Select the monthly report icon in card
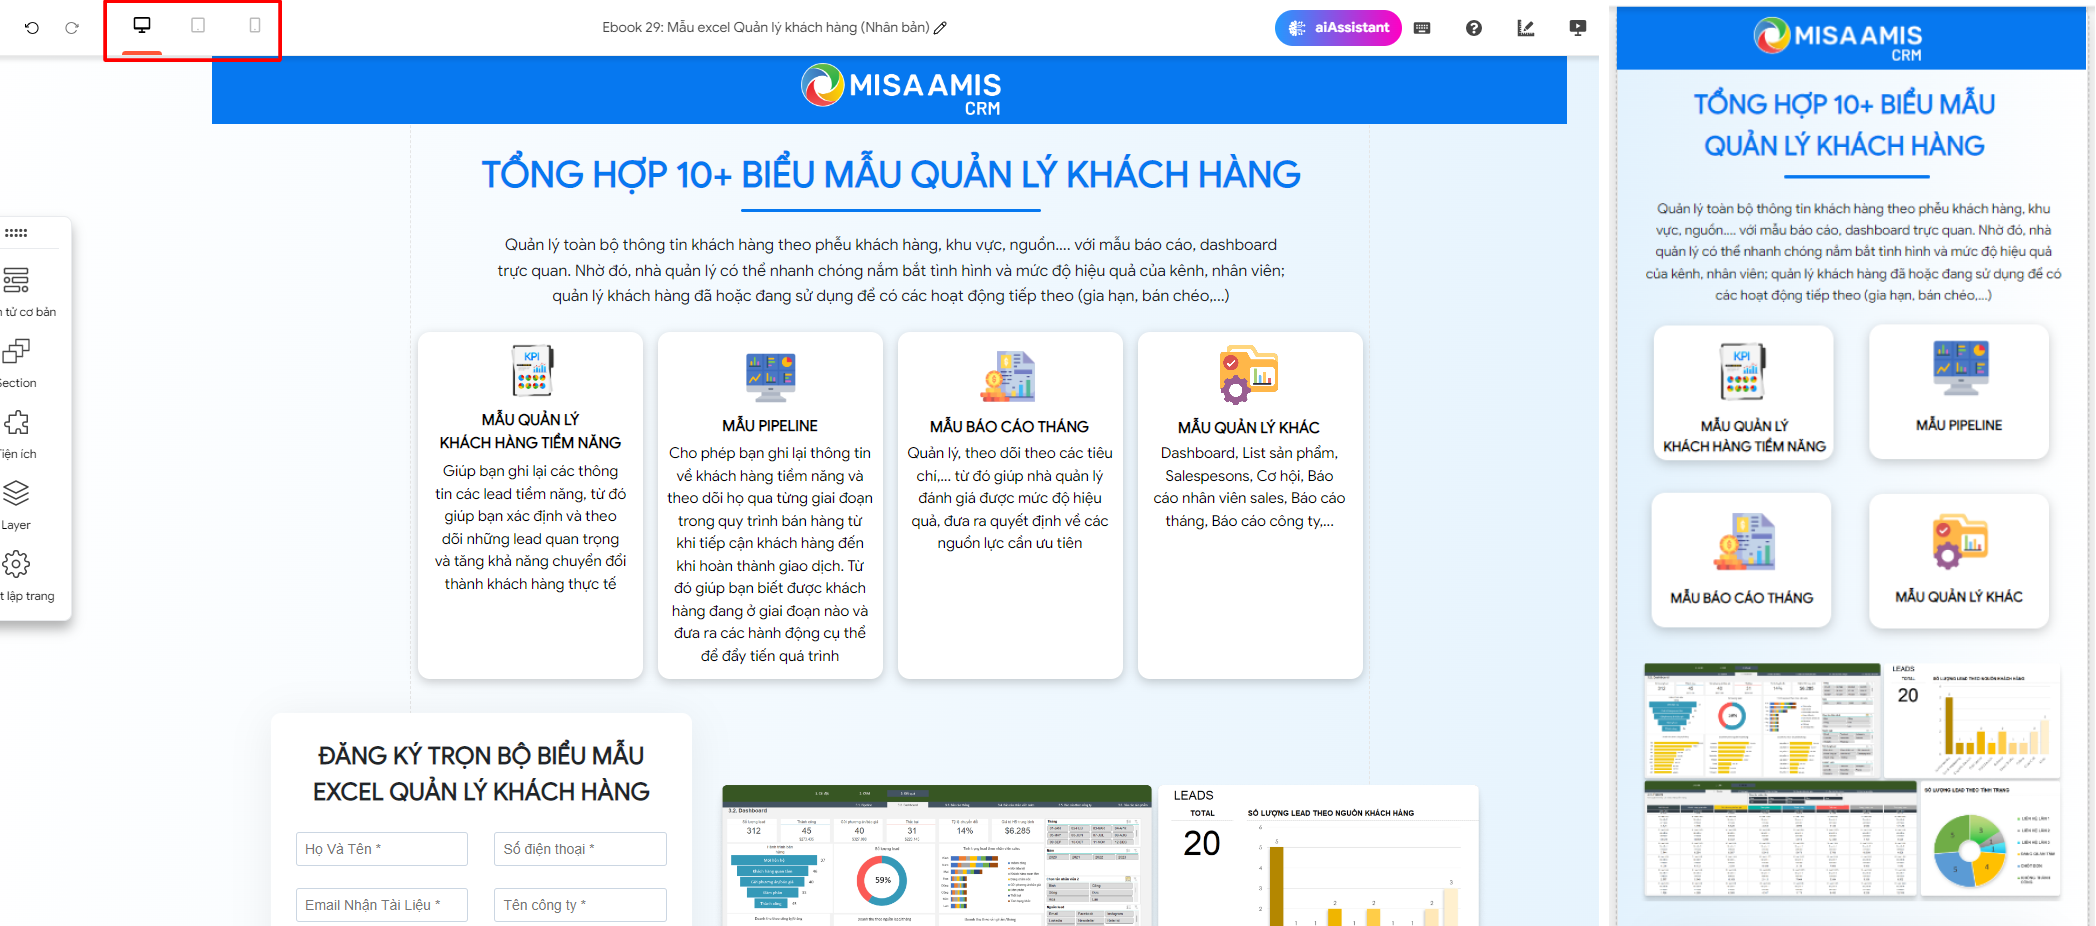 click(x=1009, y=377)
